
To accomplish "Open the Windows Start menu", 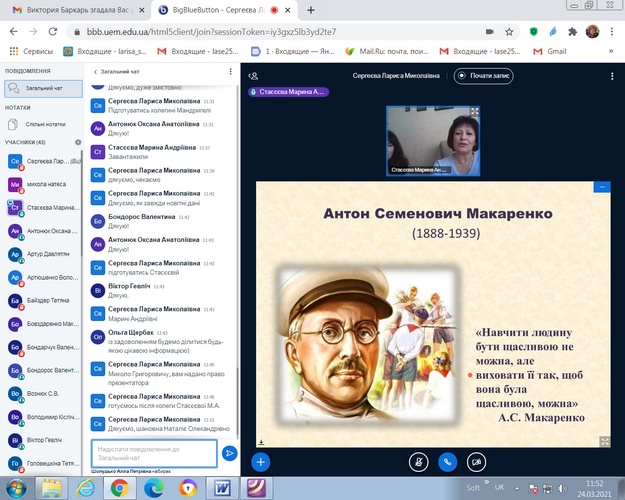I will pyautogui.click(x=15, y=488).
